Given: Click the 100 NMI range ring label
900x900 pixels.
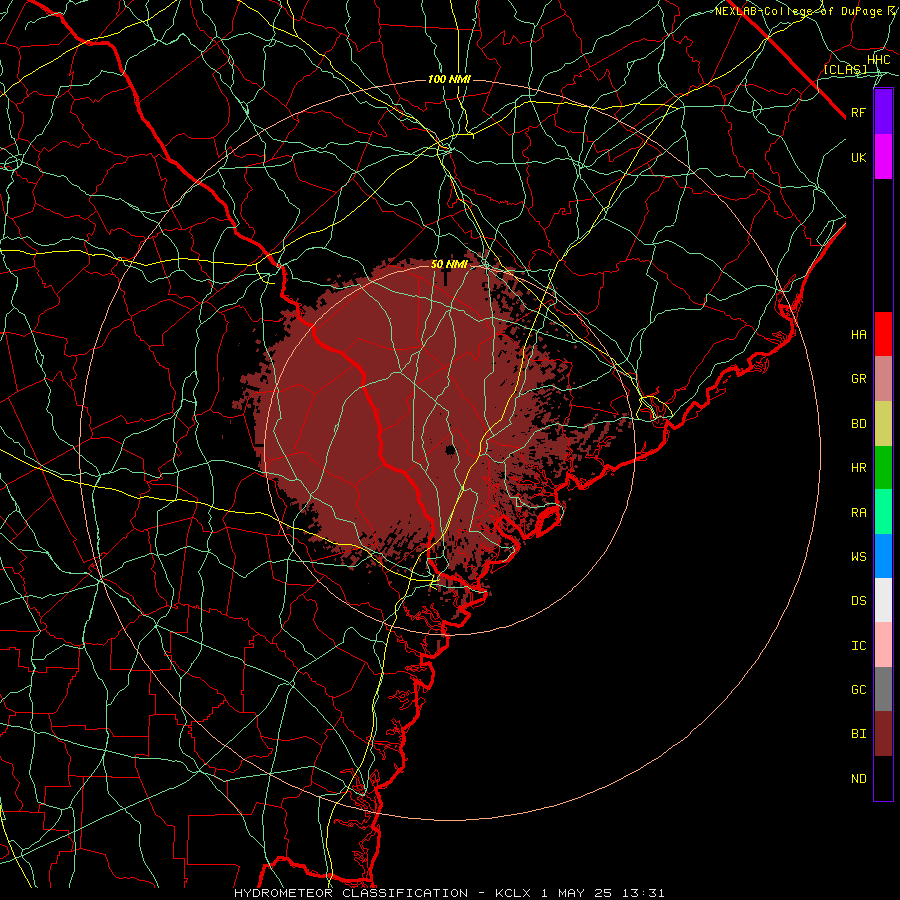Looking at the screenshot, I should [x=449, y=79].
